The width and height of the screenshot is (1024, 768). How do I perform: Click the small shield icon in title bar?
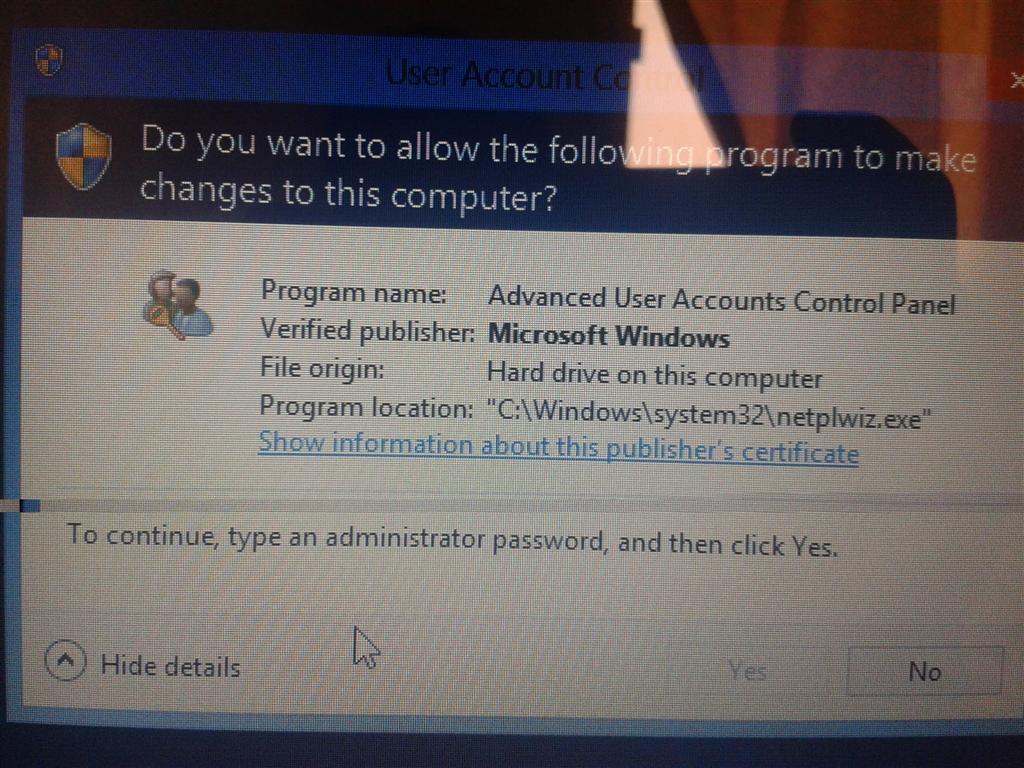click(x=49, y=60)
